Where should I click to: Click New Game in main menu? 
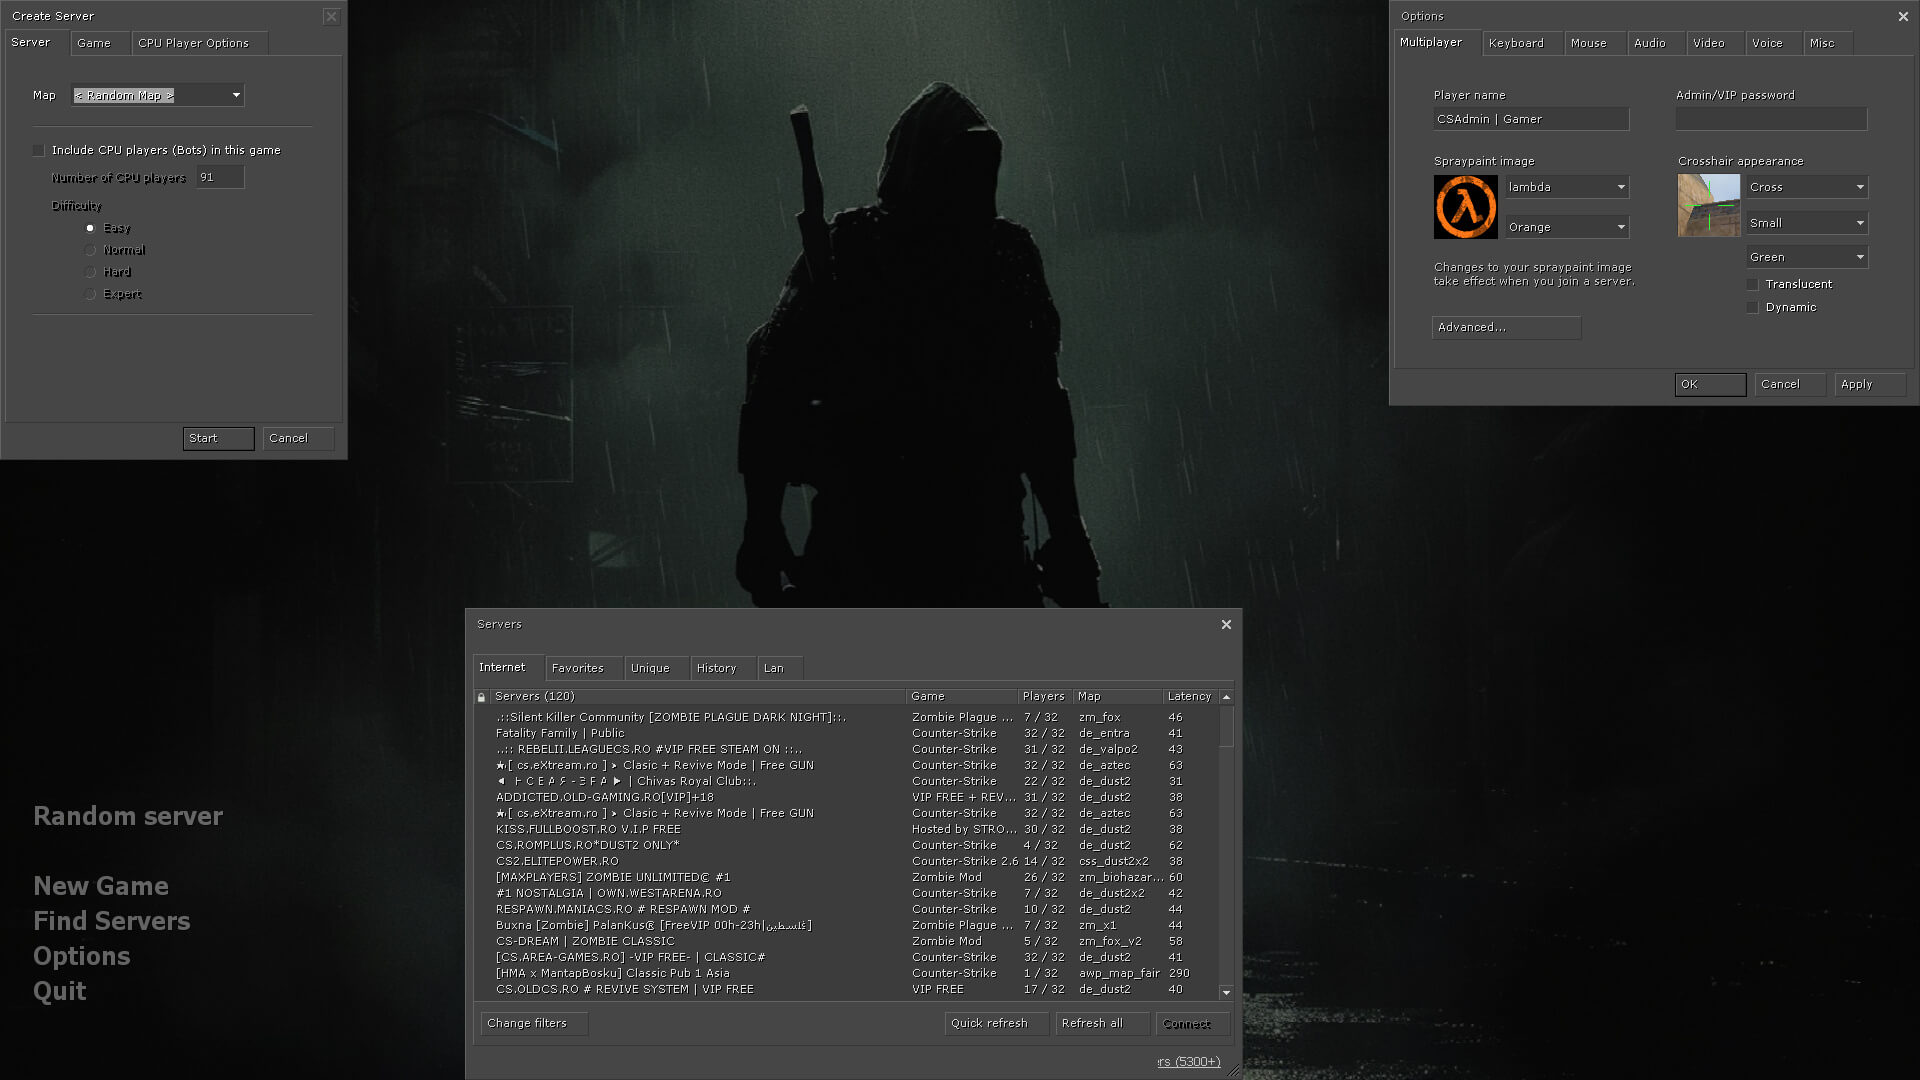coord(101,887)
